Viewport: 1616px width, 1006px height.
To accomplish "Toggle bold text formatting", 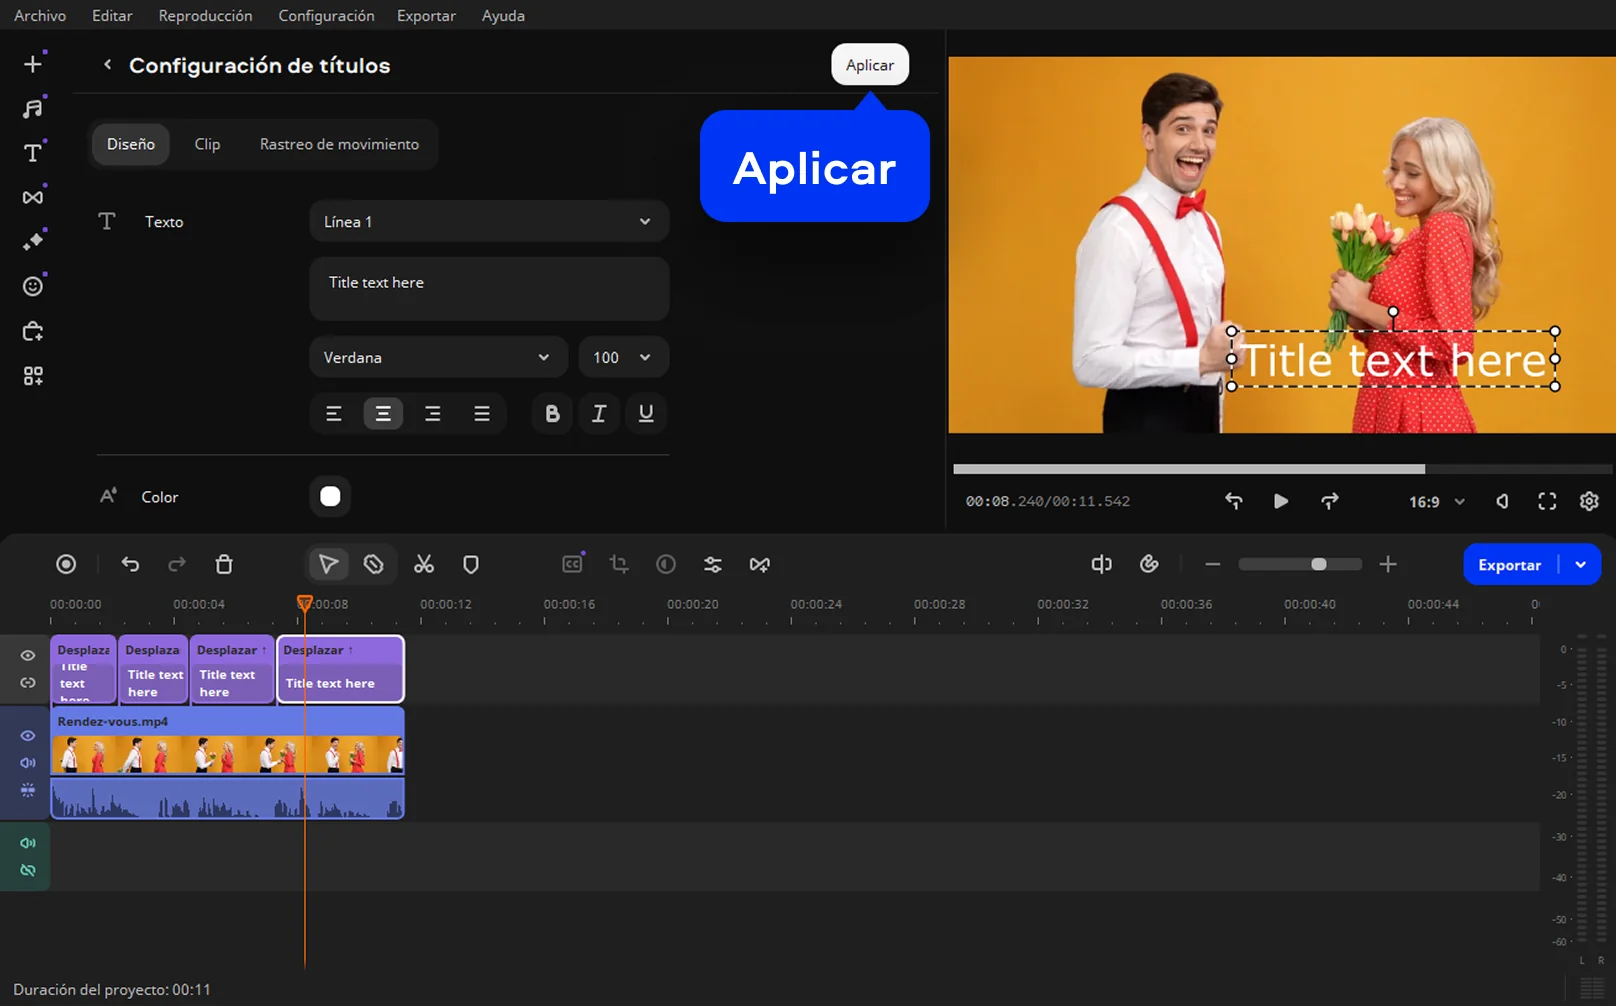I will pos(552,414).
